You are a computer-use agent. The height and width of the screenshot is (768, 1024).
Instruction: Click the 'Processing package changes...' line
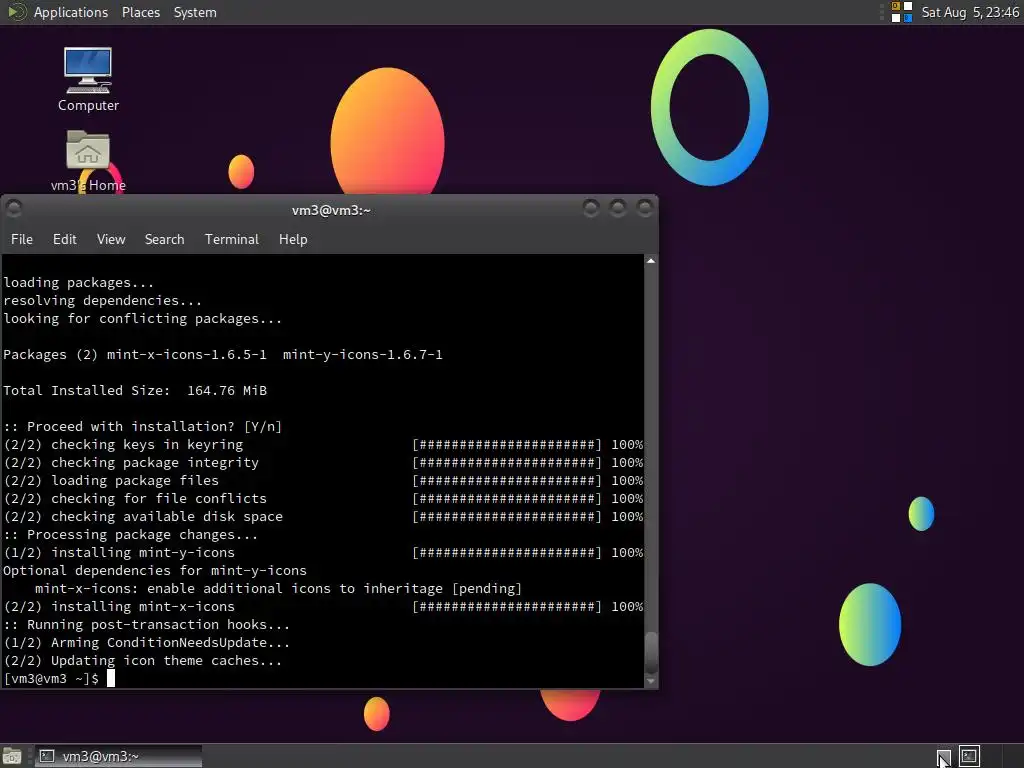click(x=131, y=534)
